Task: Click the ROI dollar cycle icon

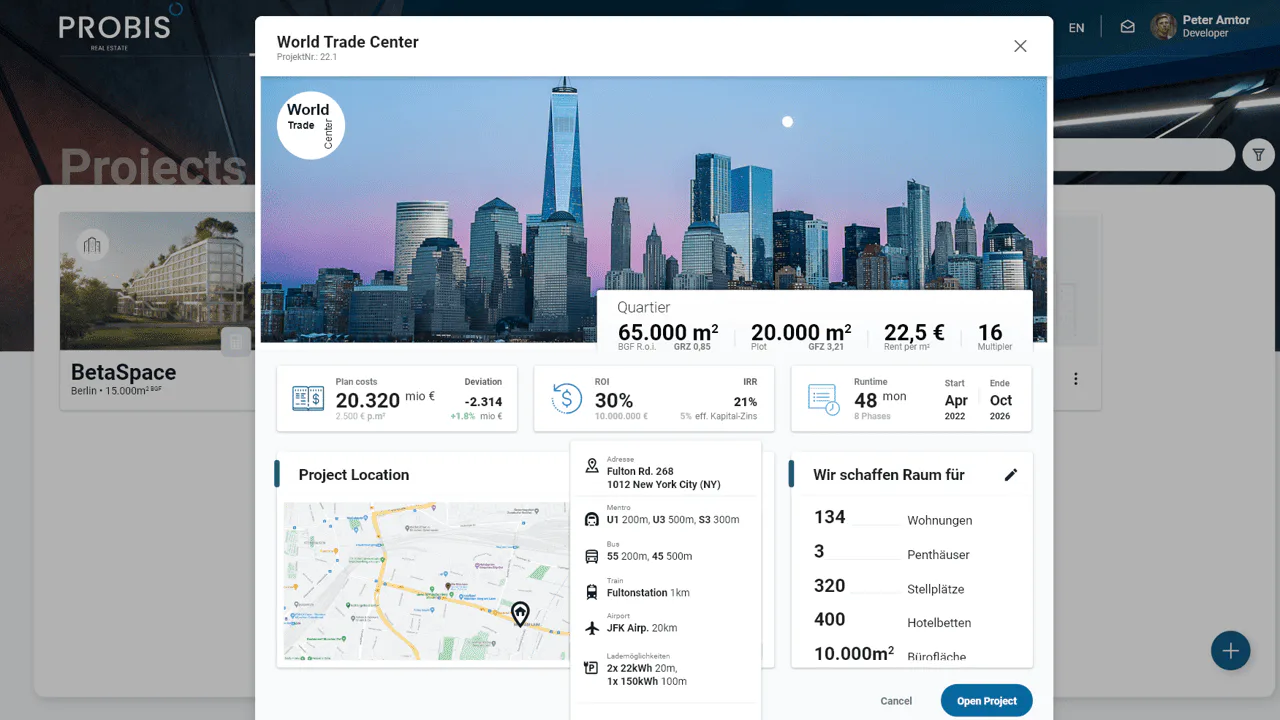Action: point(566,398)
